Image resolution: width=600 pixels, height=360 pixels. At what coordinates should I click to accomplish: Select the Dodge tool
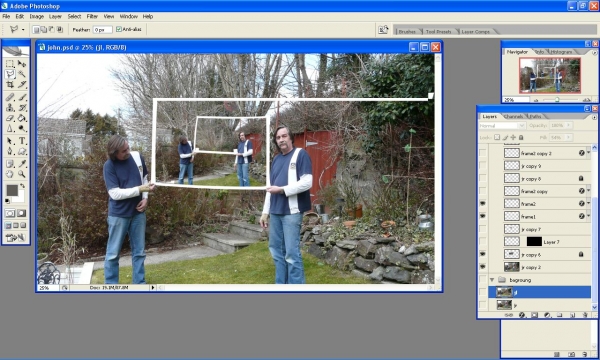[22, 129]
